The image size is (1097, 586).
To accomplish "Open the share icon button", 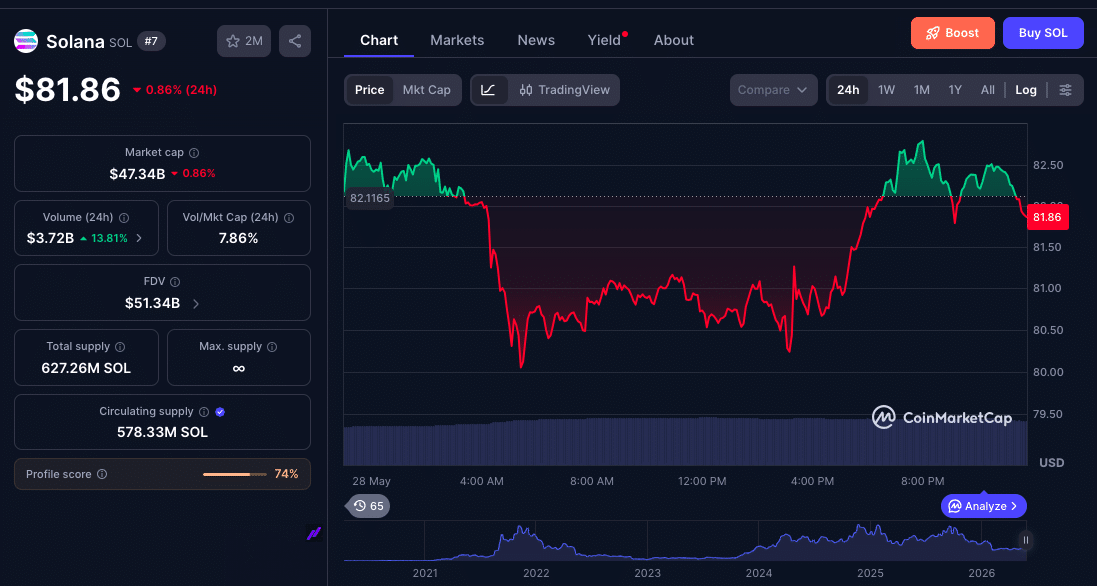I will pos(295,41).
